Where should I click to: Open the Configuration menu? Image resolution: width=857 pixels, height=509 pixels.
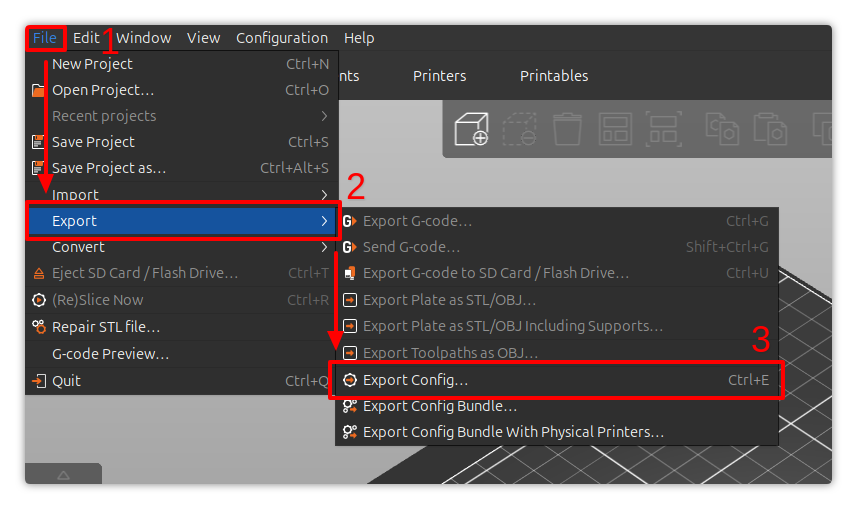pyautogui.click(x=282, y=38)
